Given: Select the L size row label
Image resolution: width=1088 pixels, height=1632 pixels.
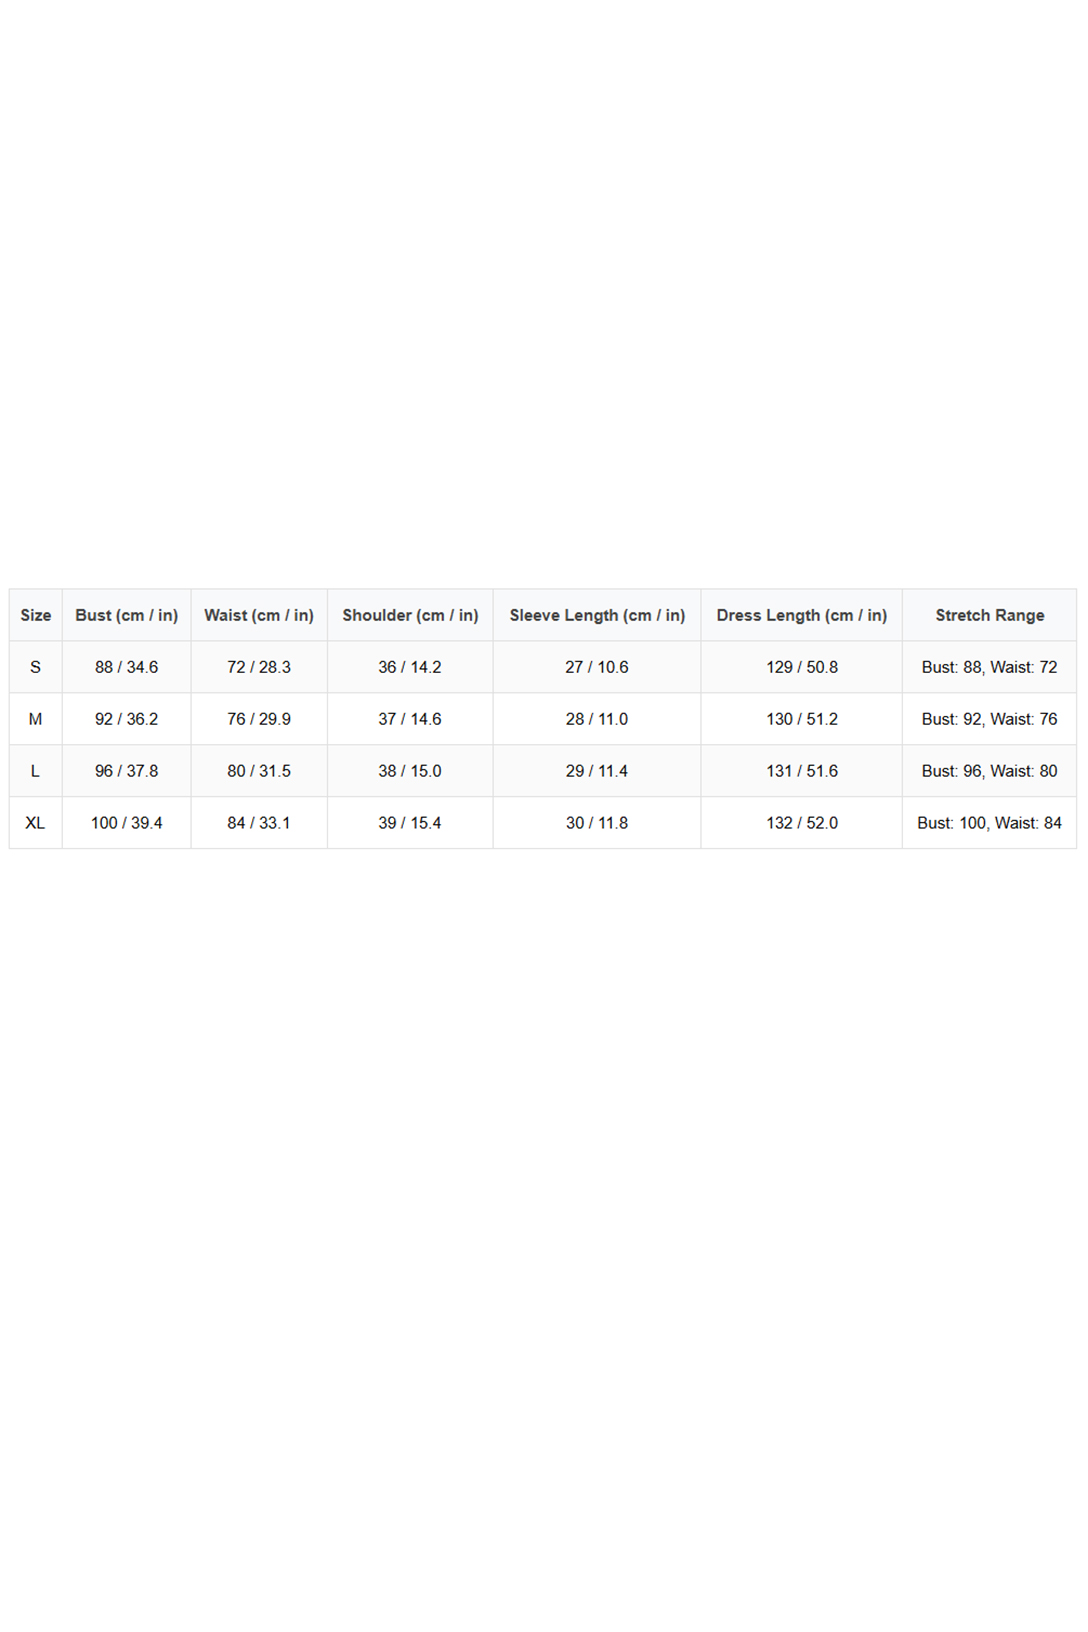Looking at the screenshot, I should pos(36,771).
